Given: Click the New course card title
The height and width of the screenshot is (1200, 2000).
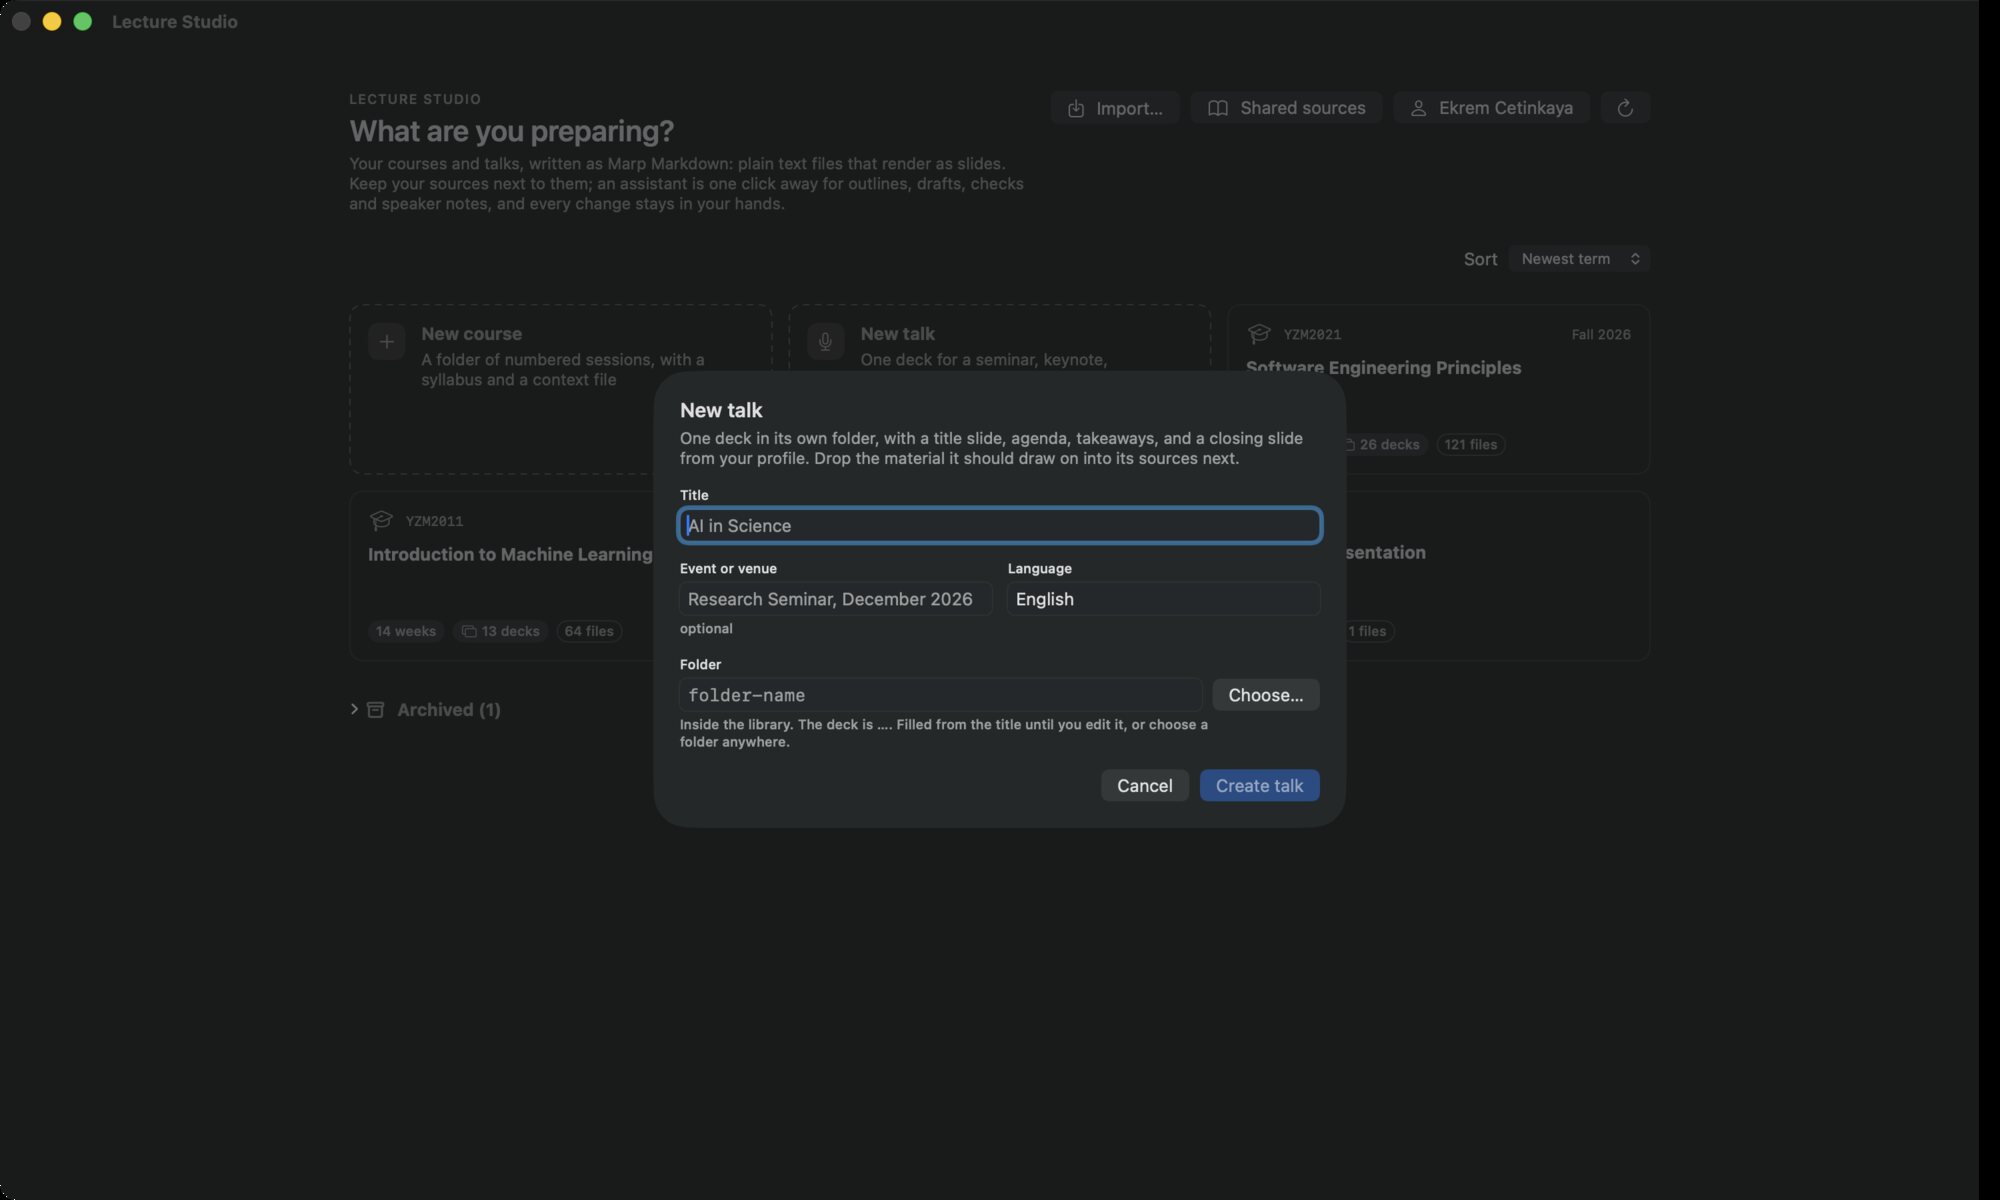Looking at the screenshot, I should pos(471,334).
